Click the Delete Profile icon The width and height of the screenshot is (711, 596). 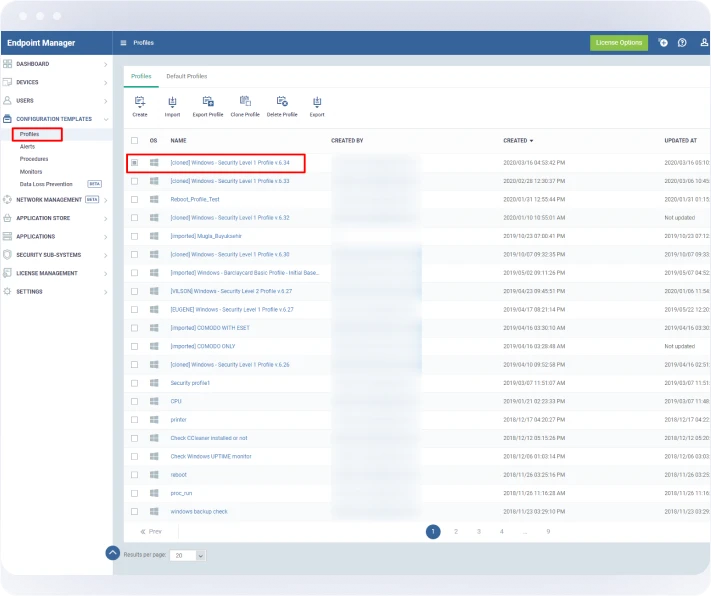click(x=282, y=102)
